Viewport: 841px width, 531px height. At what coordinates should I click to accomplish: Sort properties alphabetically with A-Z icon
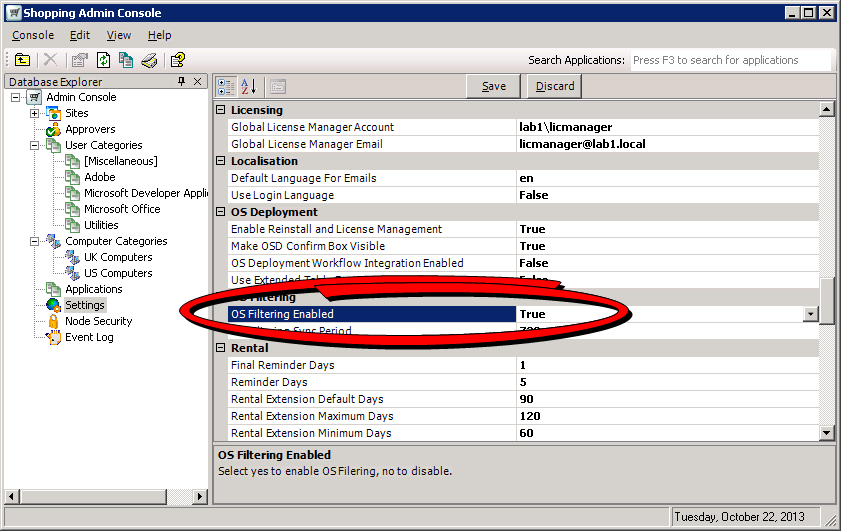click(x=248, y=86)
